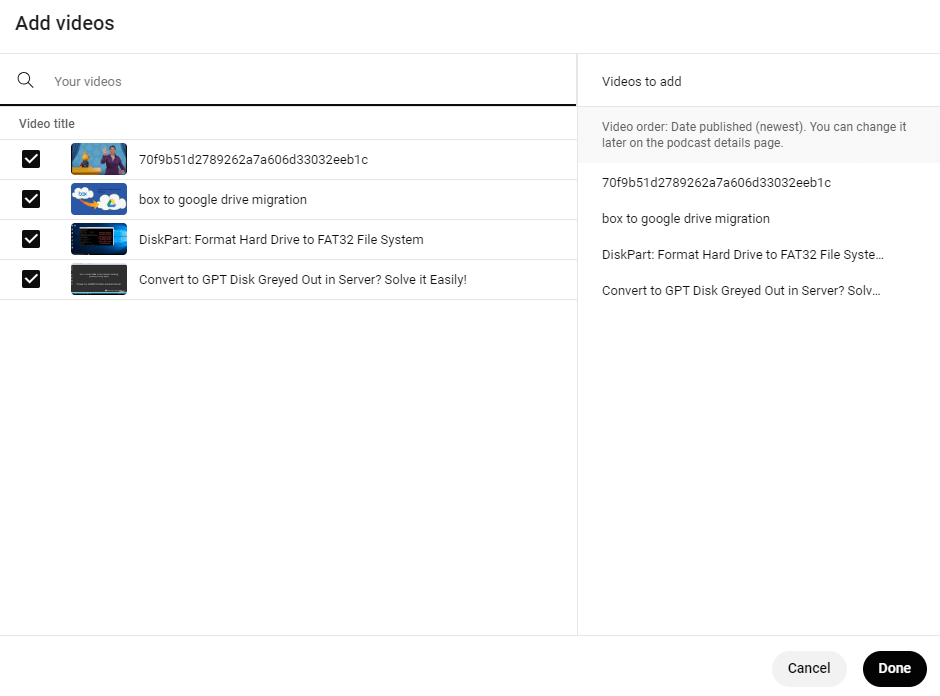Select truncated Convert to GPT entry in Videos to add
940x696 pixels.
(741, 291)
